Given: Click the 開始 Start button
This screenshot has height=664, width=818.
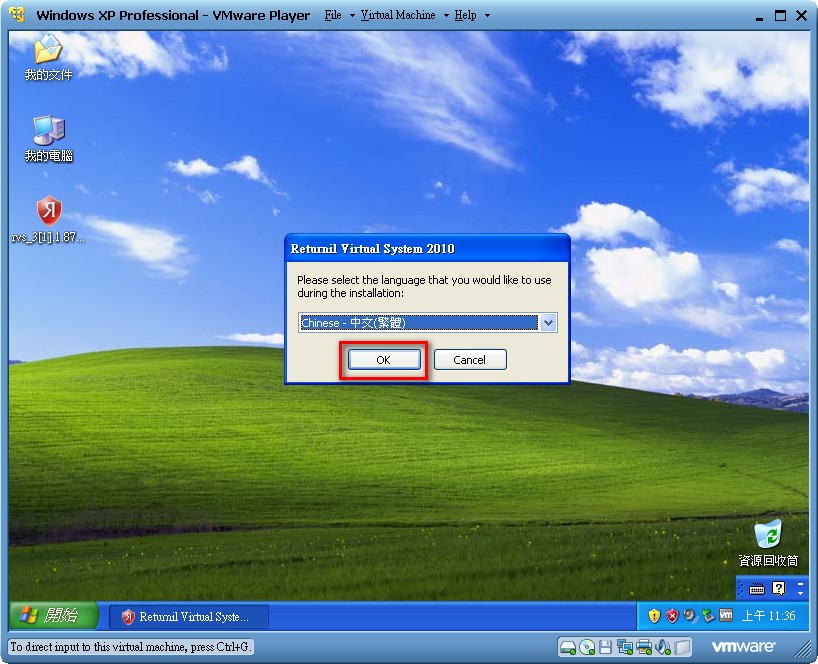Looking at the screenshot, I should pos(53,615).
